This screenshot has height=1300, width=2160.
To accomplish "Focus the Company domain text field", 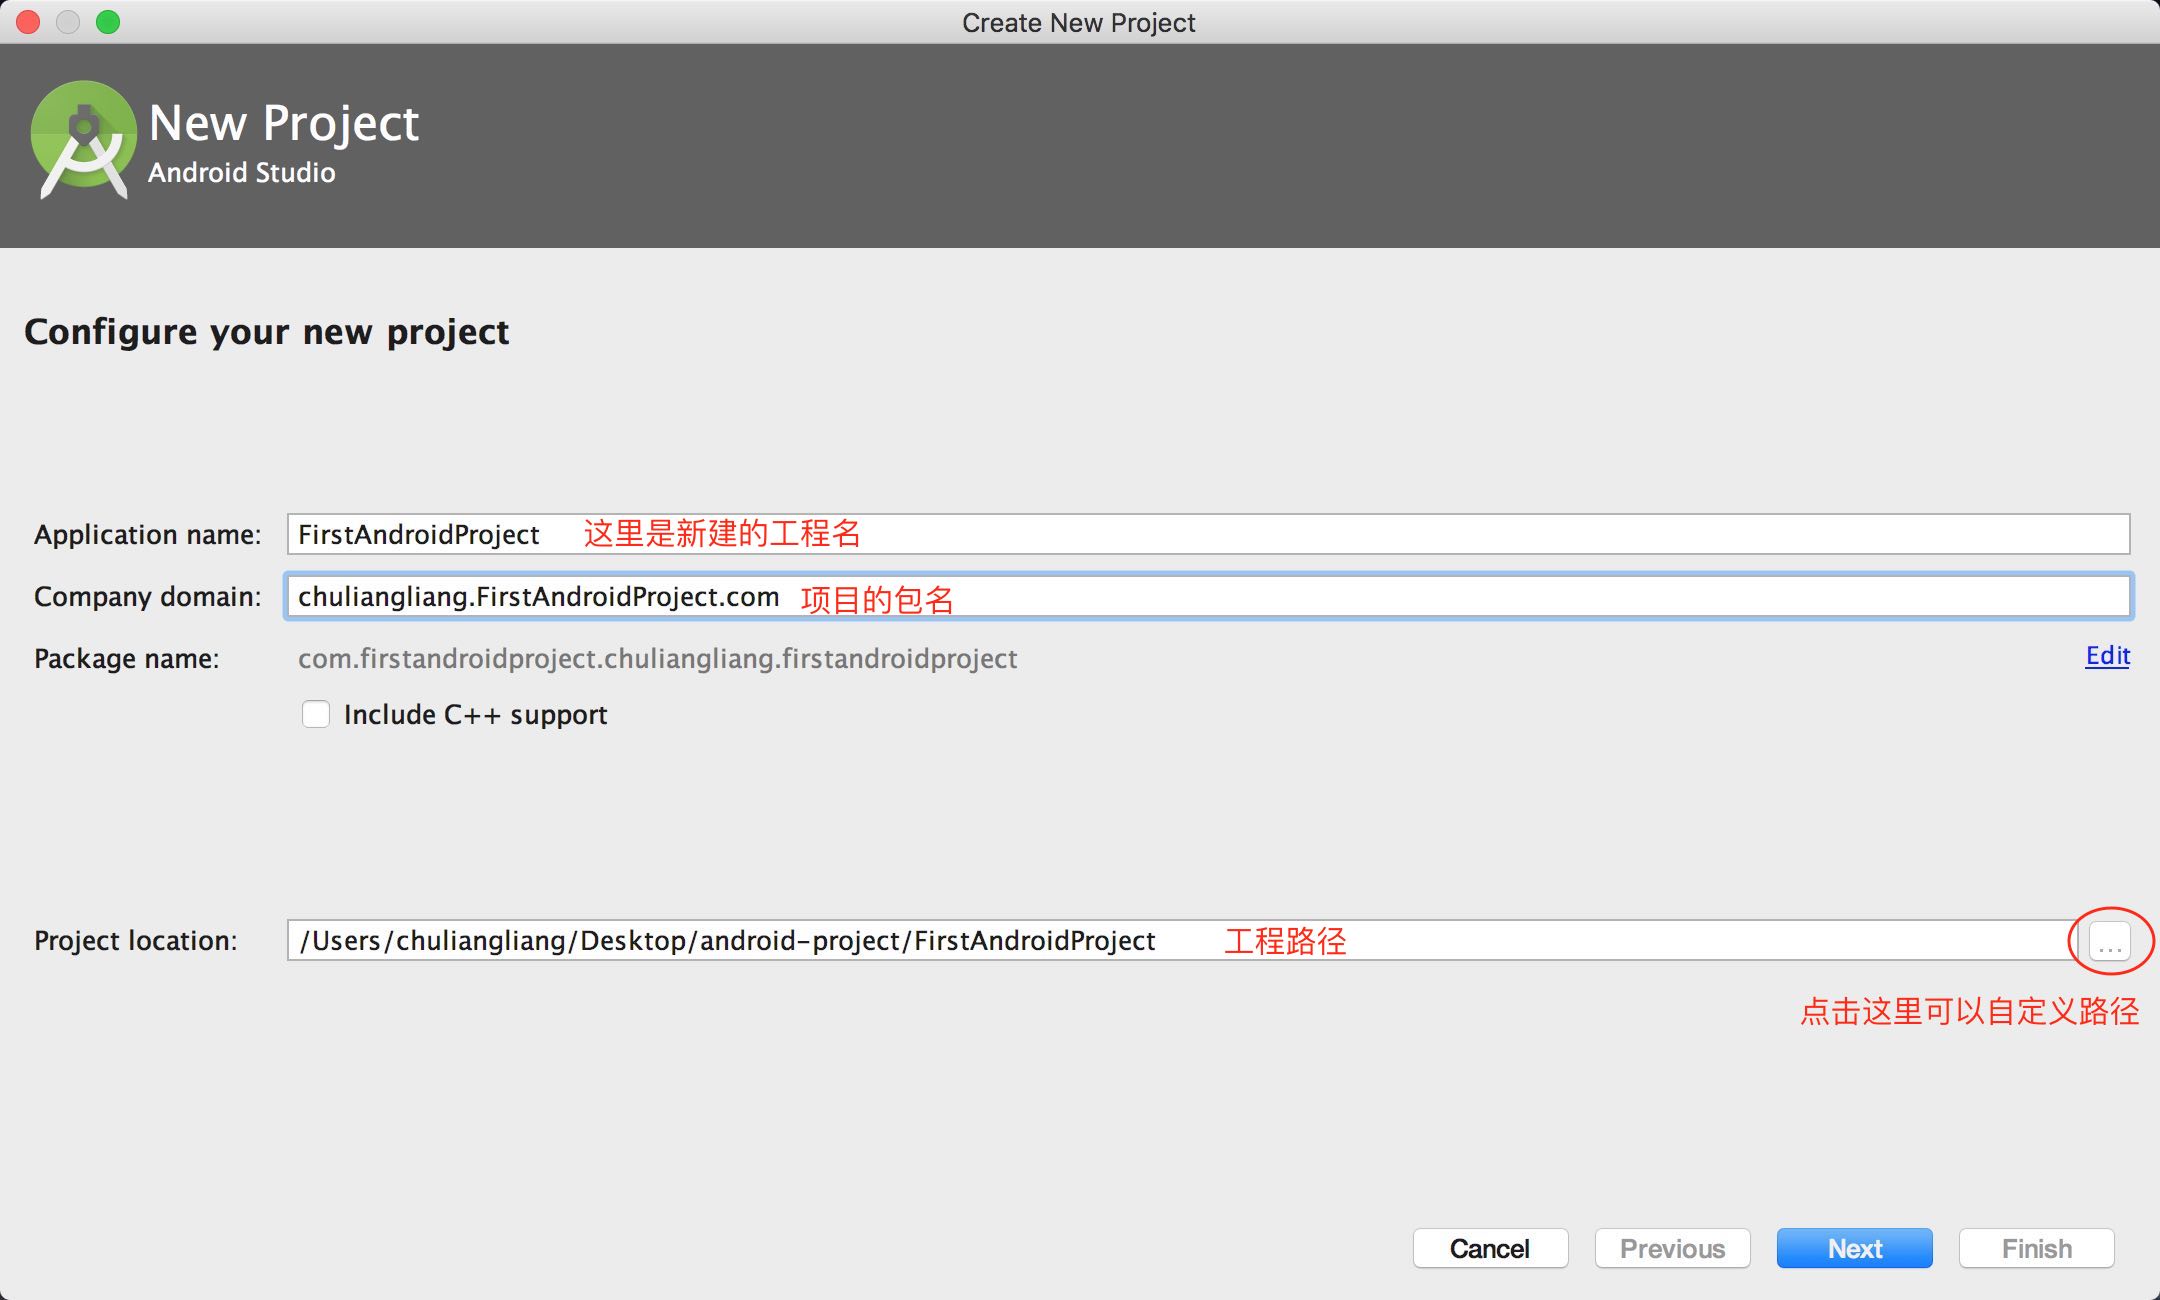I will tap(1400, 597).
